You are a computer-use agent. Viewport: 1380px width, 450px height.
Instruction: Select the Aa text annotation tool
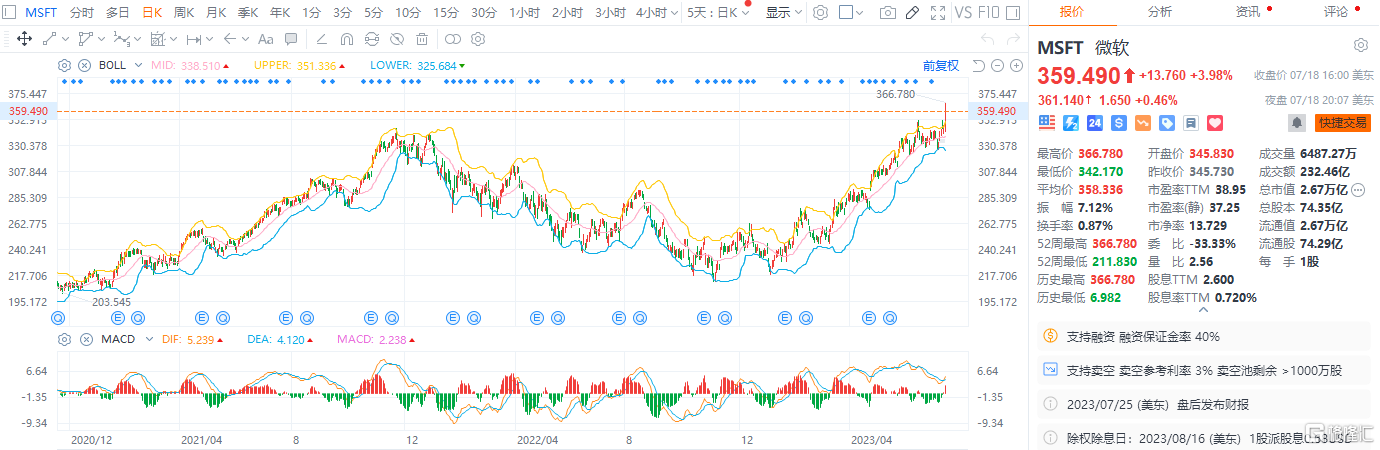pos(265,39)
